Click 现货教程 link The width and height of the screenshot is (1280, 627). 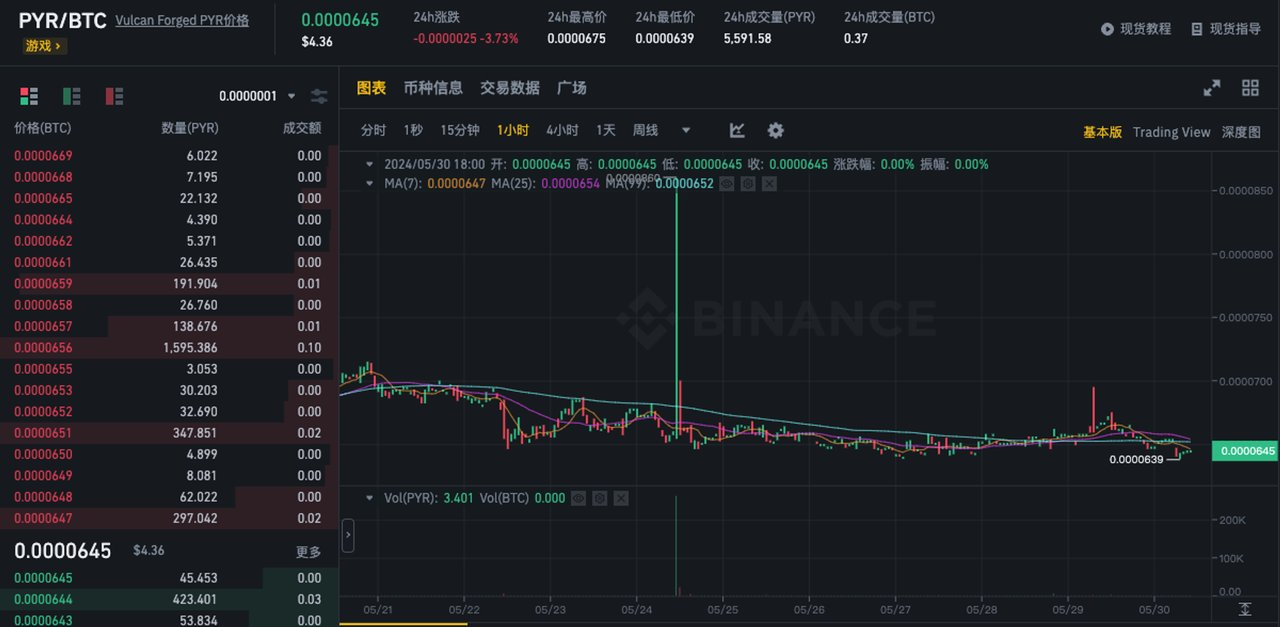coord(1145,29)
